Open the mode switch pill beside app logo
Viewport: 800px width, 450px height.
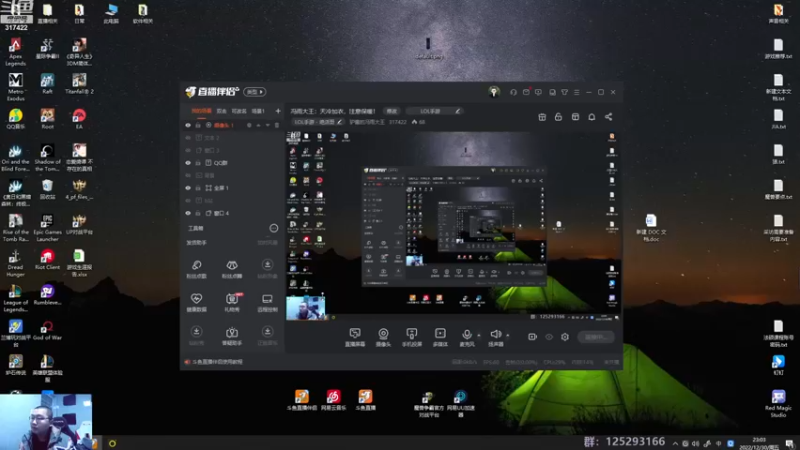(254, 92)
